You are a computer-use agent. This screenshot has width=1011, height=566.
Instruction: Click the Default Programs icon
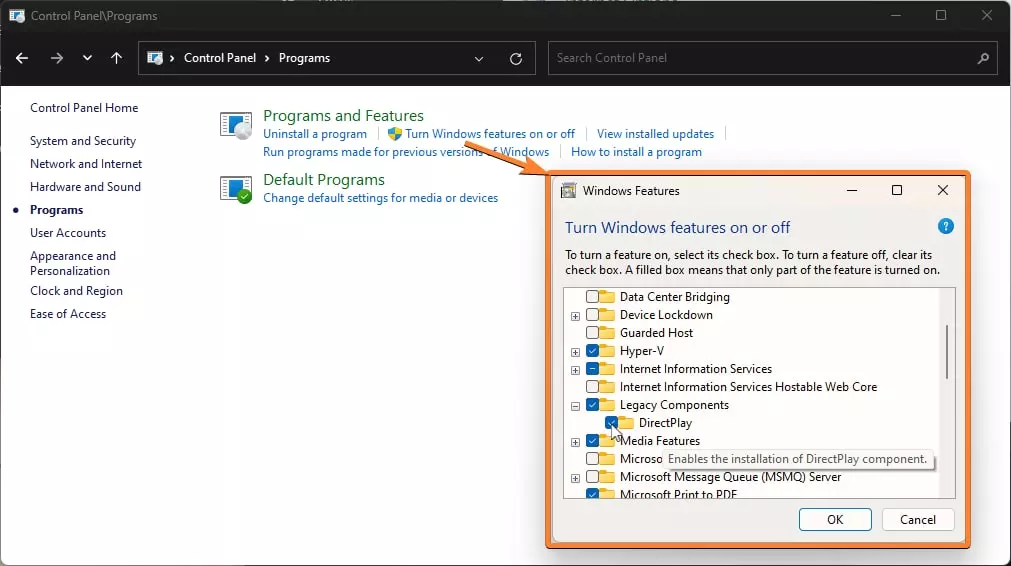(x=236, y=188)
